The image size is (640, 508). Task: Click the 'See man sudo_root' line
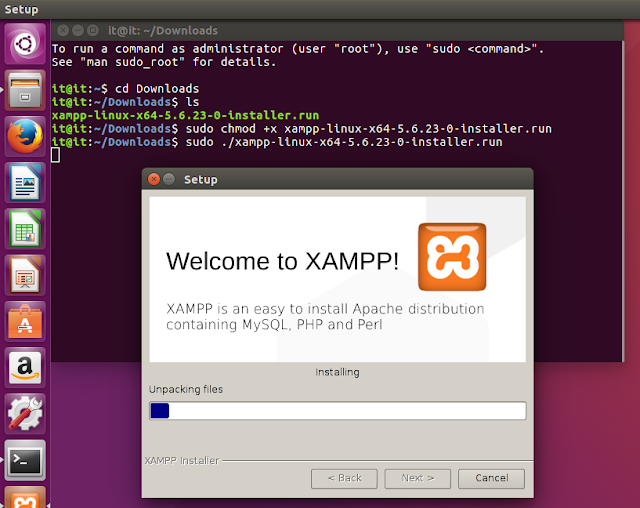click(x=164, y=62)
